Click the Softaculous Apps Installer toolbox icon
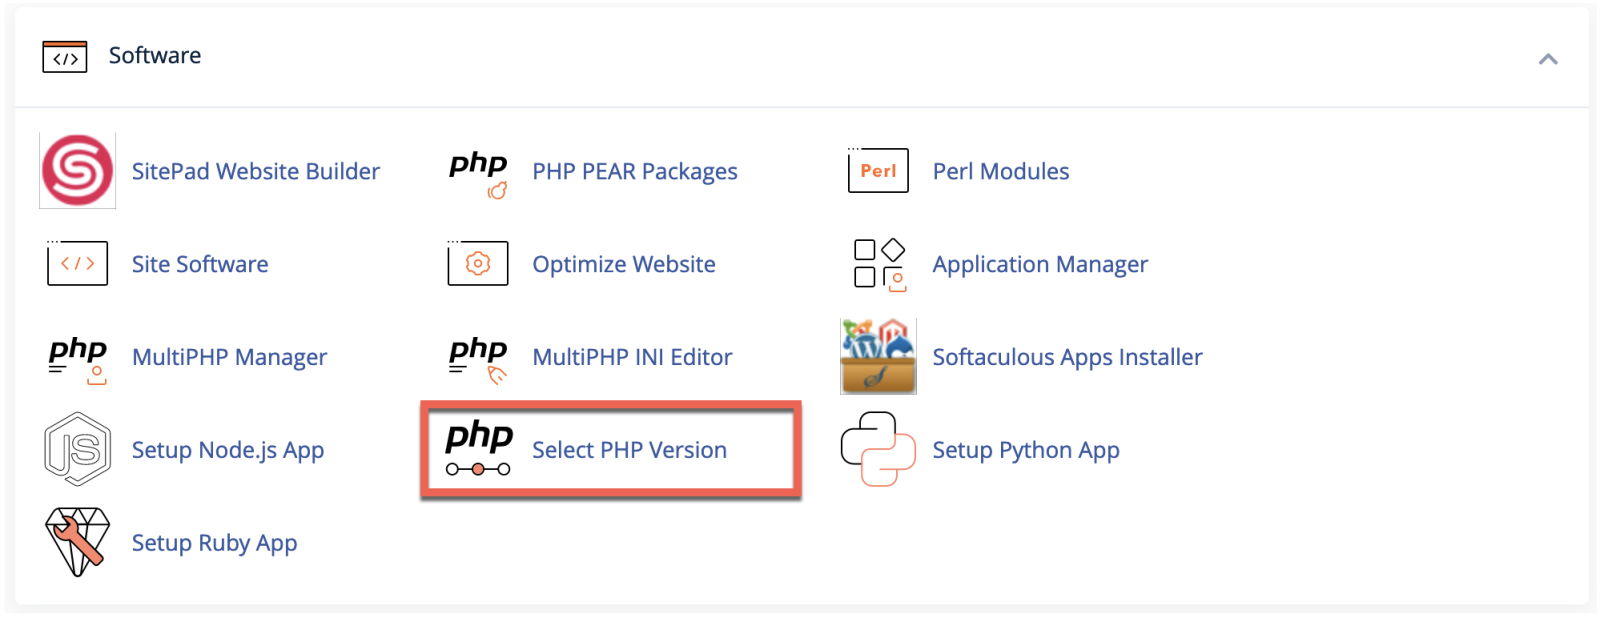This screenshot has height=618, width=1600. (x=878, y=357)
